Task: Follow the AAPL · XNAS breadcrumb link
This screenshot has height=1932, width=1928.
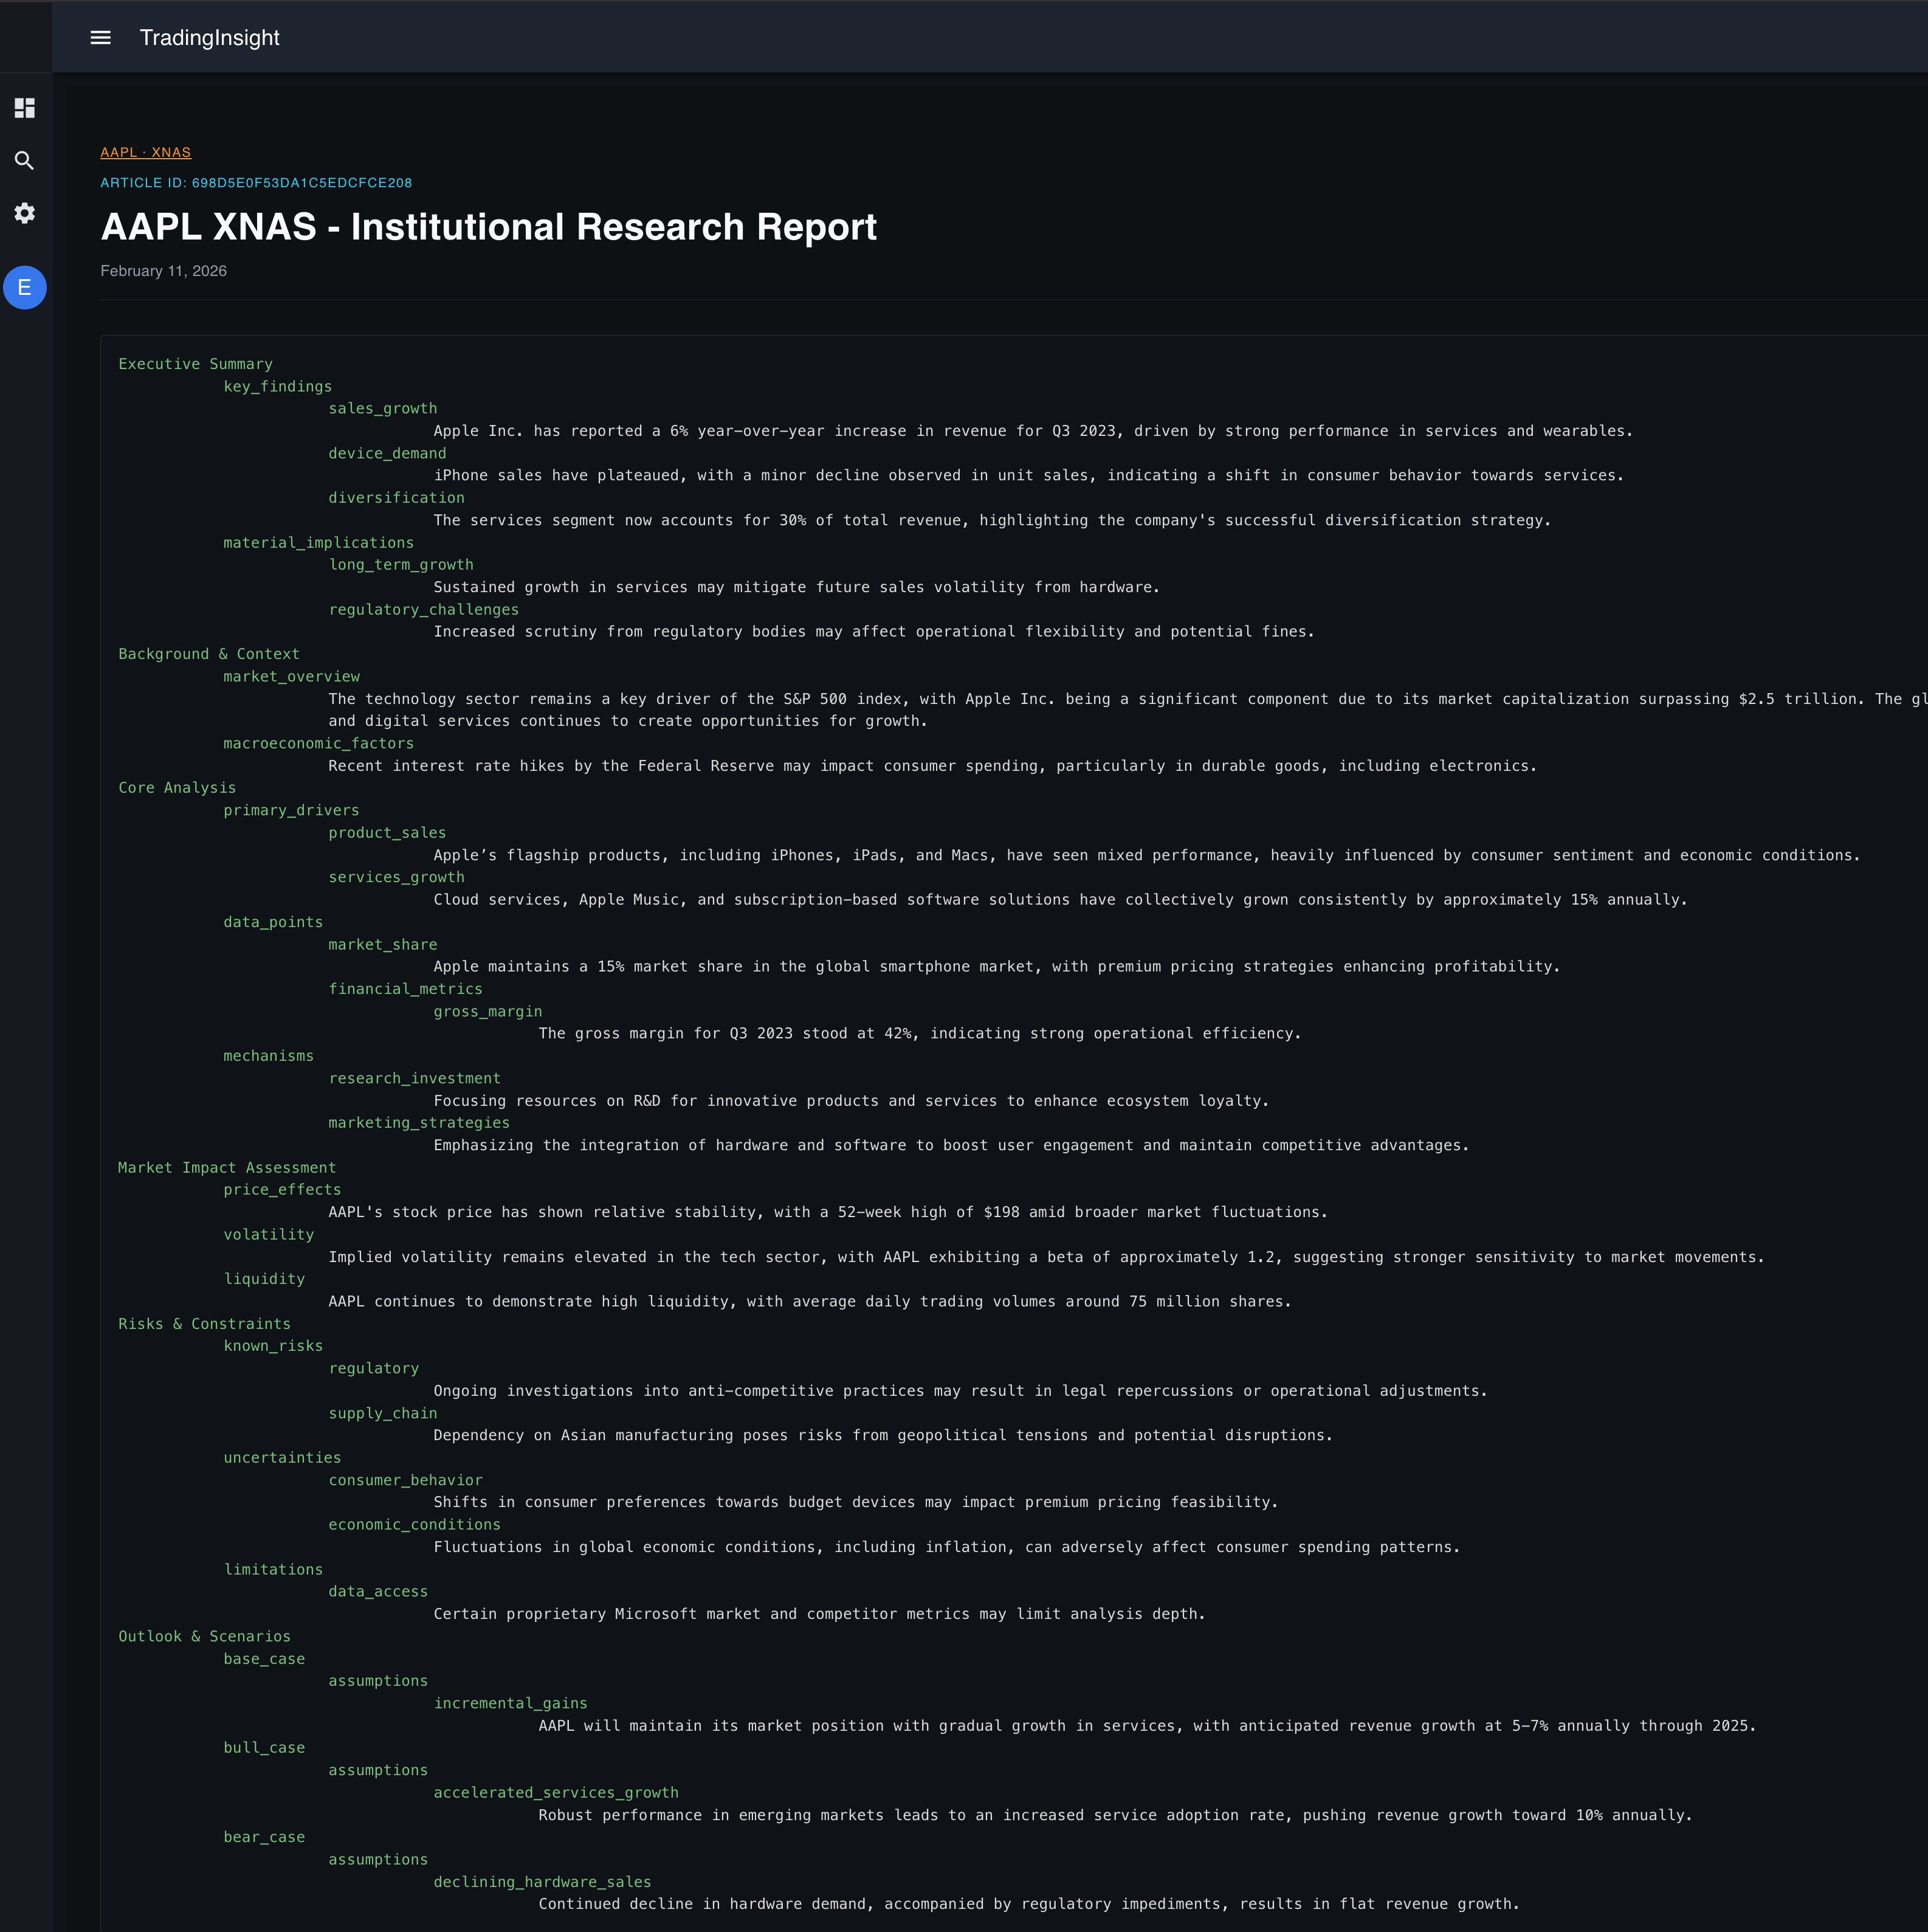Action: click(x=145, y=151)
